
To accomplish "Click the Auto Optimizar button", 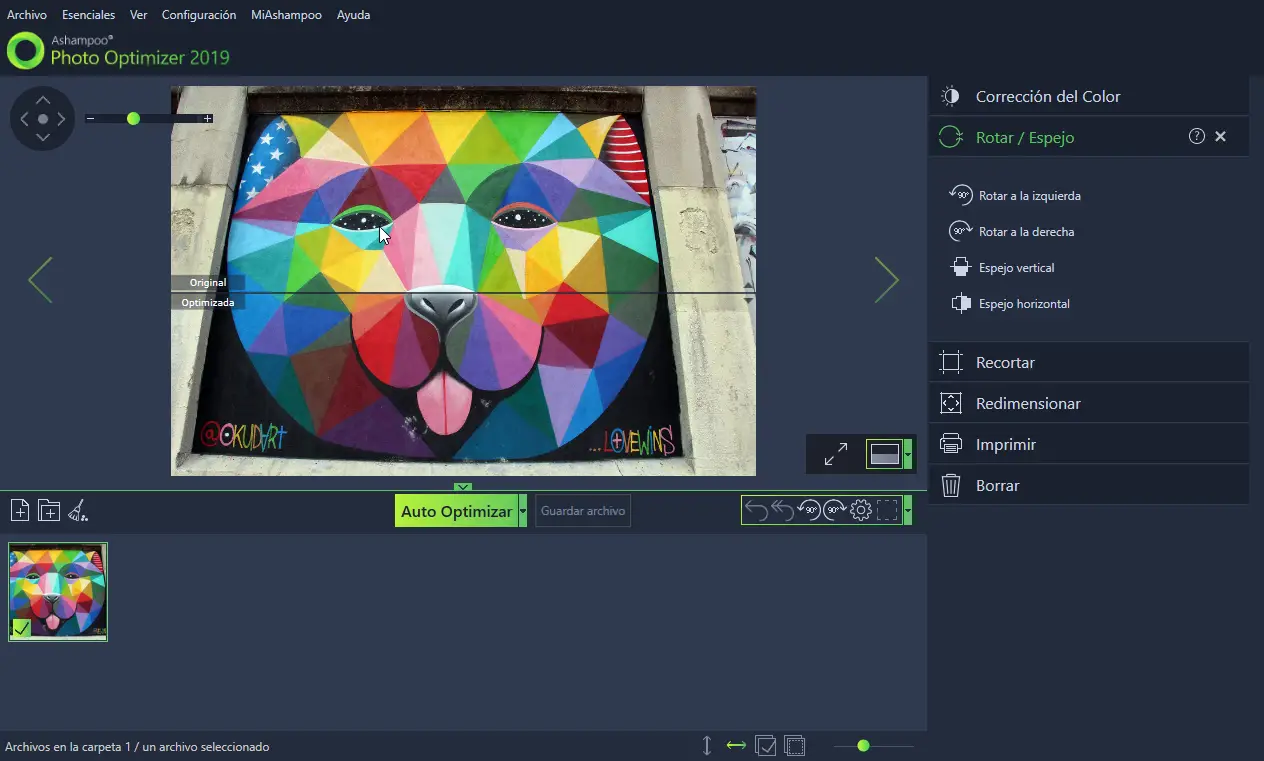I will pos(456,511).
